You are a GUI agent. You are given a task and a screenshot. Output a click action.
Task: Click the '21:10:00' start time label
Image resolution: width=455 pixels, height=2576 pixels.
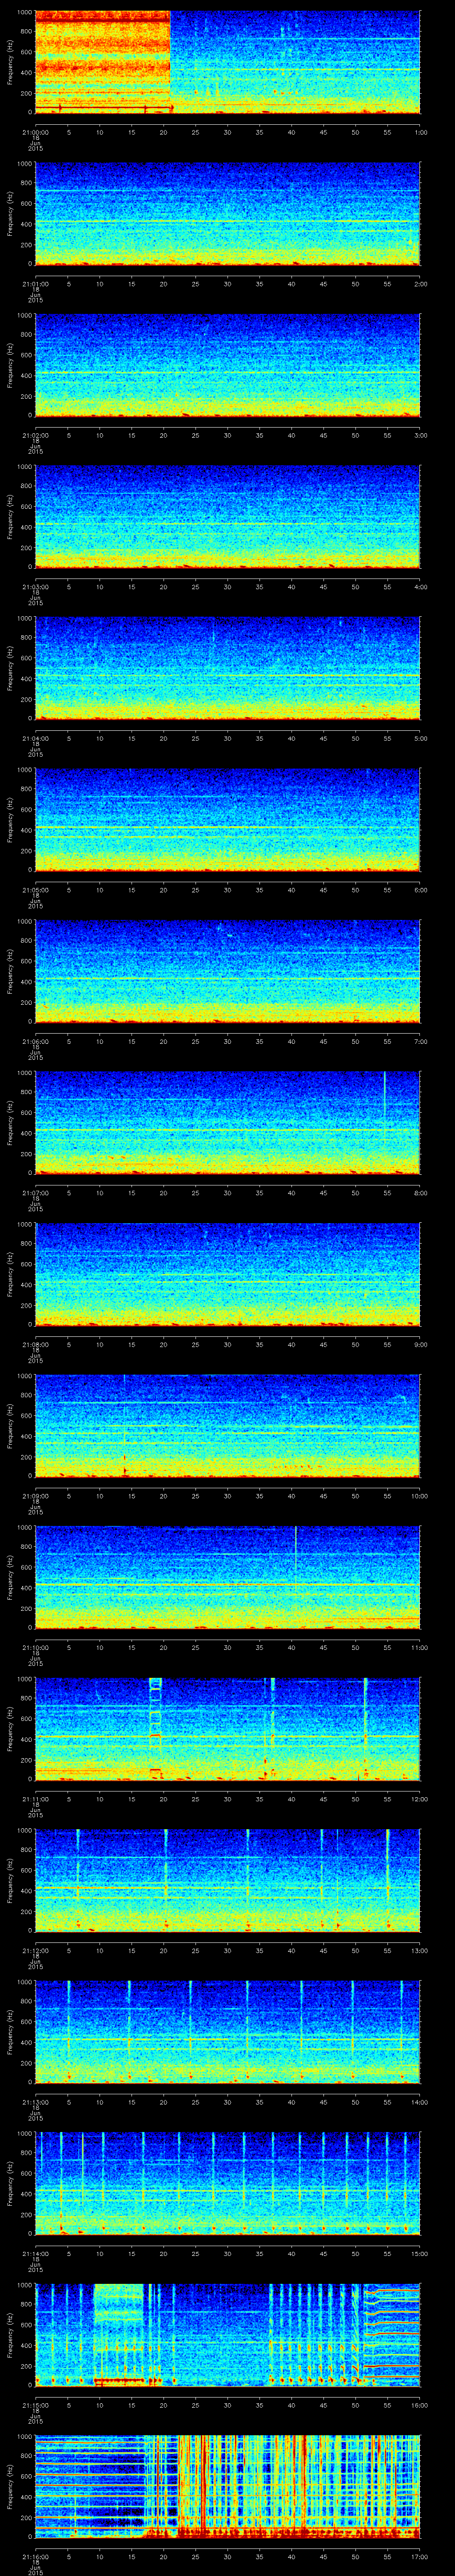(35, 1647)
